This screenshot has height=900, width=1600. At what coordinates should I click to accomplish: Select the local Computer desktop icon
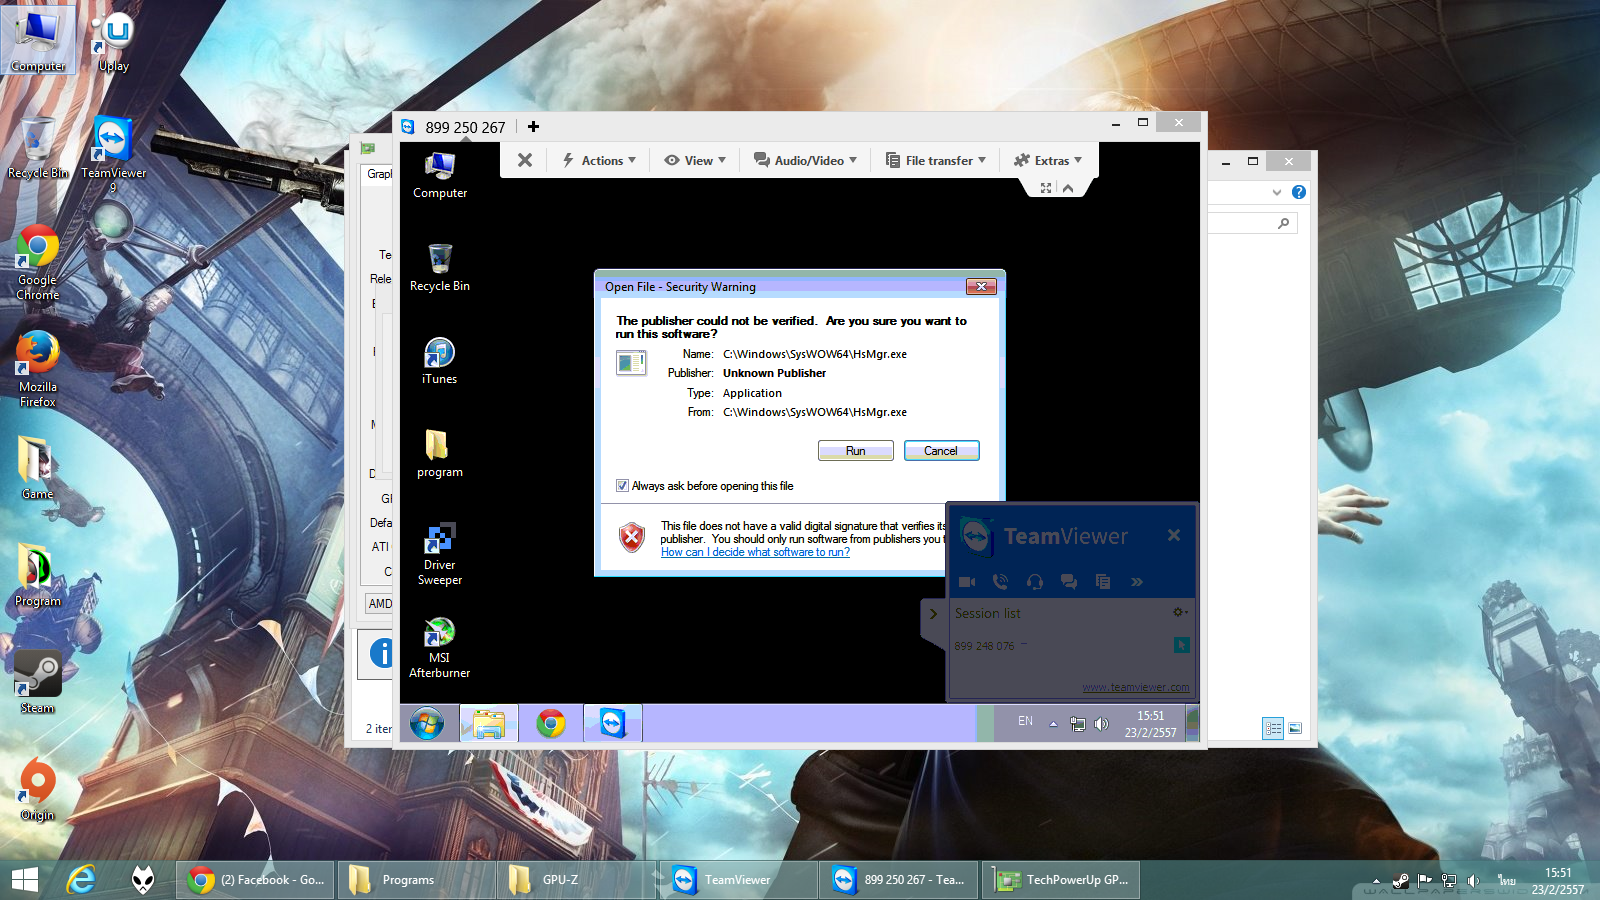tap(38, 40)
